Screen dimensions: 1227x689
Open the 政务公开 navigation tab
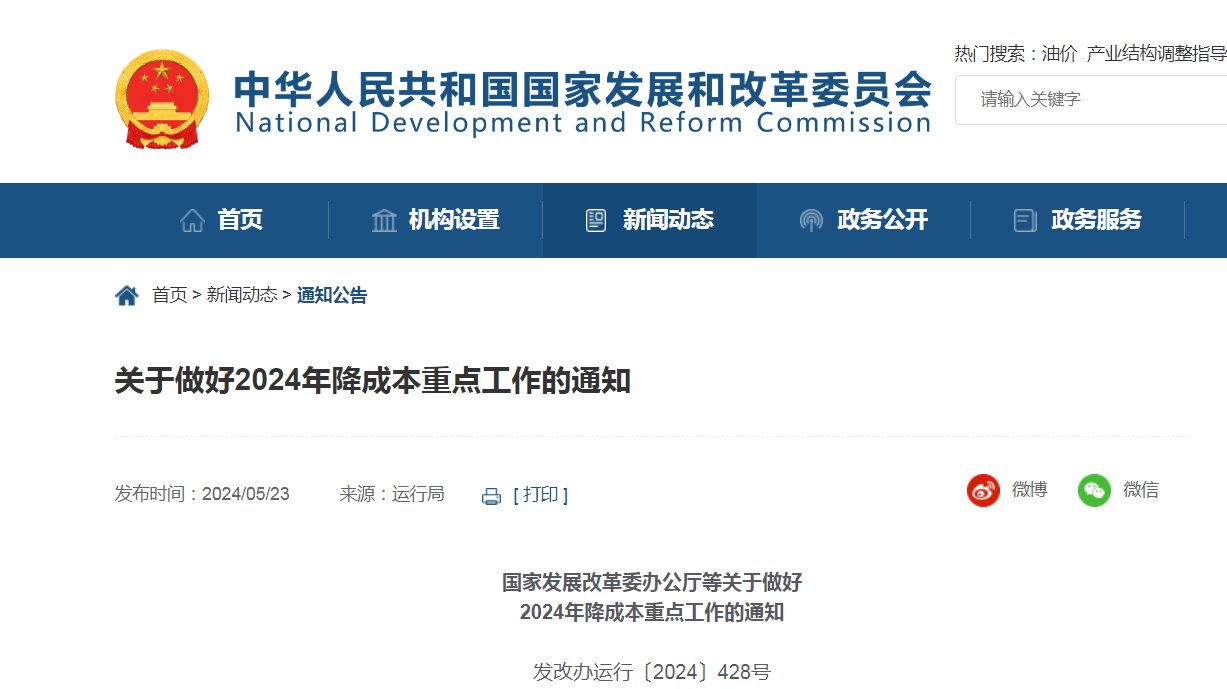pyautogui.click(x=864, y=220)
